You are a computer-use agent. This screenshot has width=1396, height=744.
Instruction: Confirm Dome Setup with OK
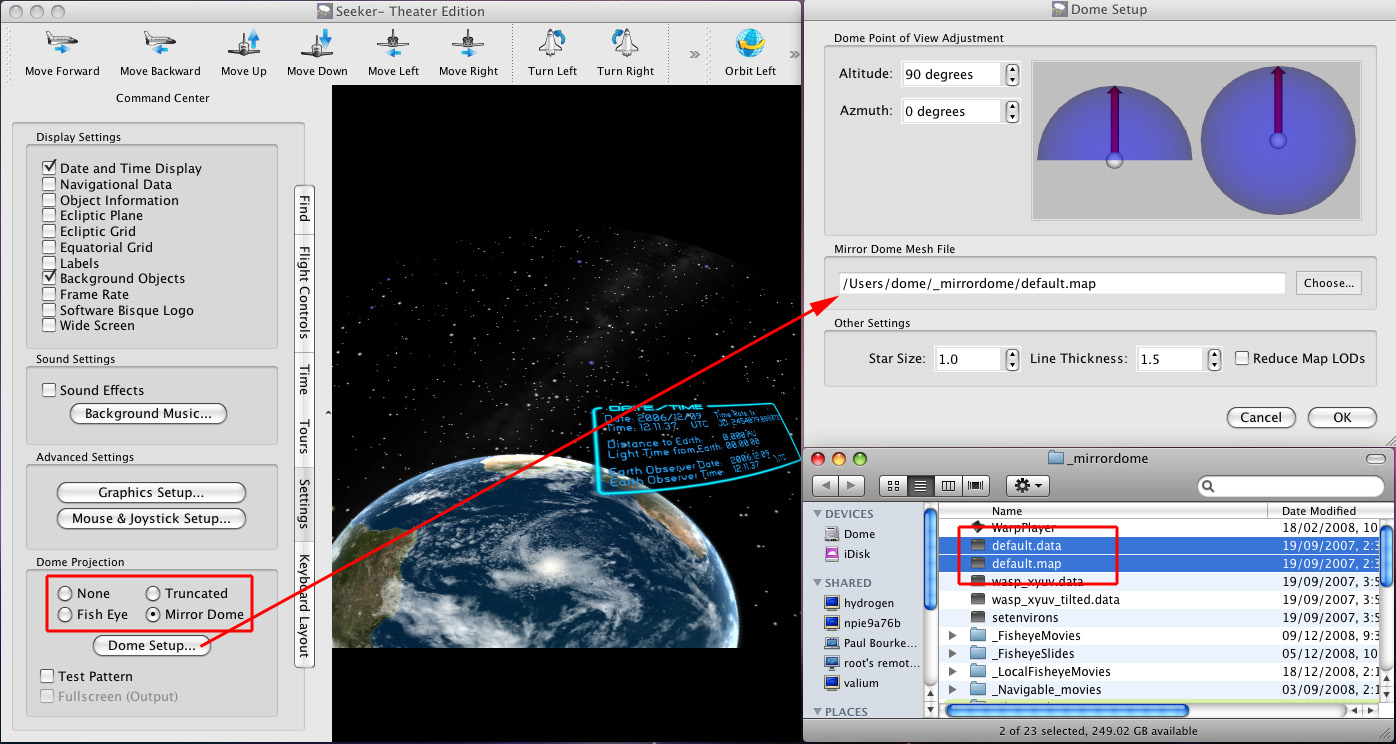(1342, 418)
